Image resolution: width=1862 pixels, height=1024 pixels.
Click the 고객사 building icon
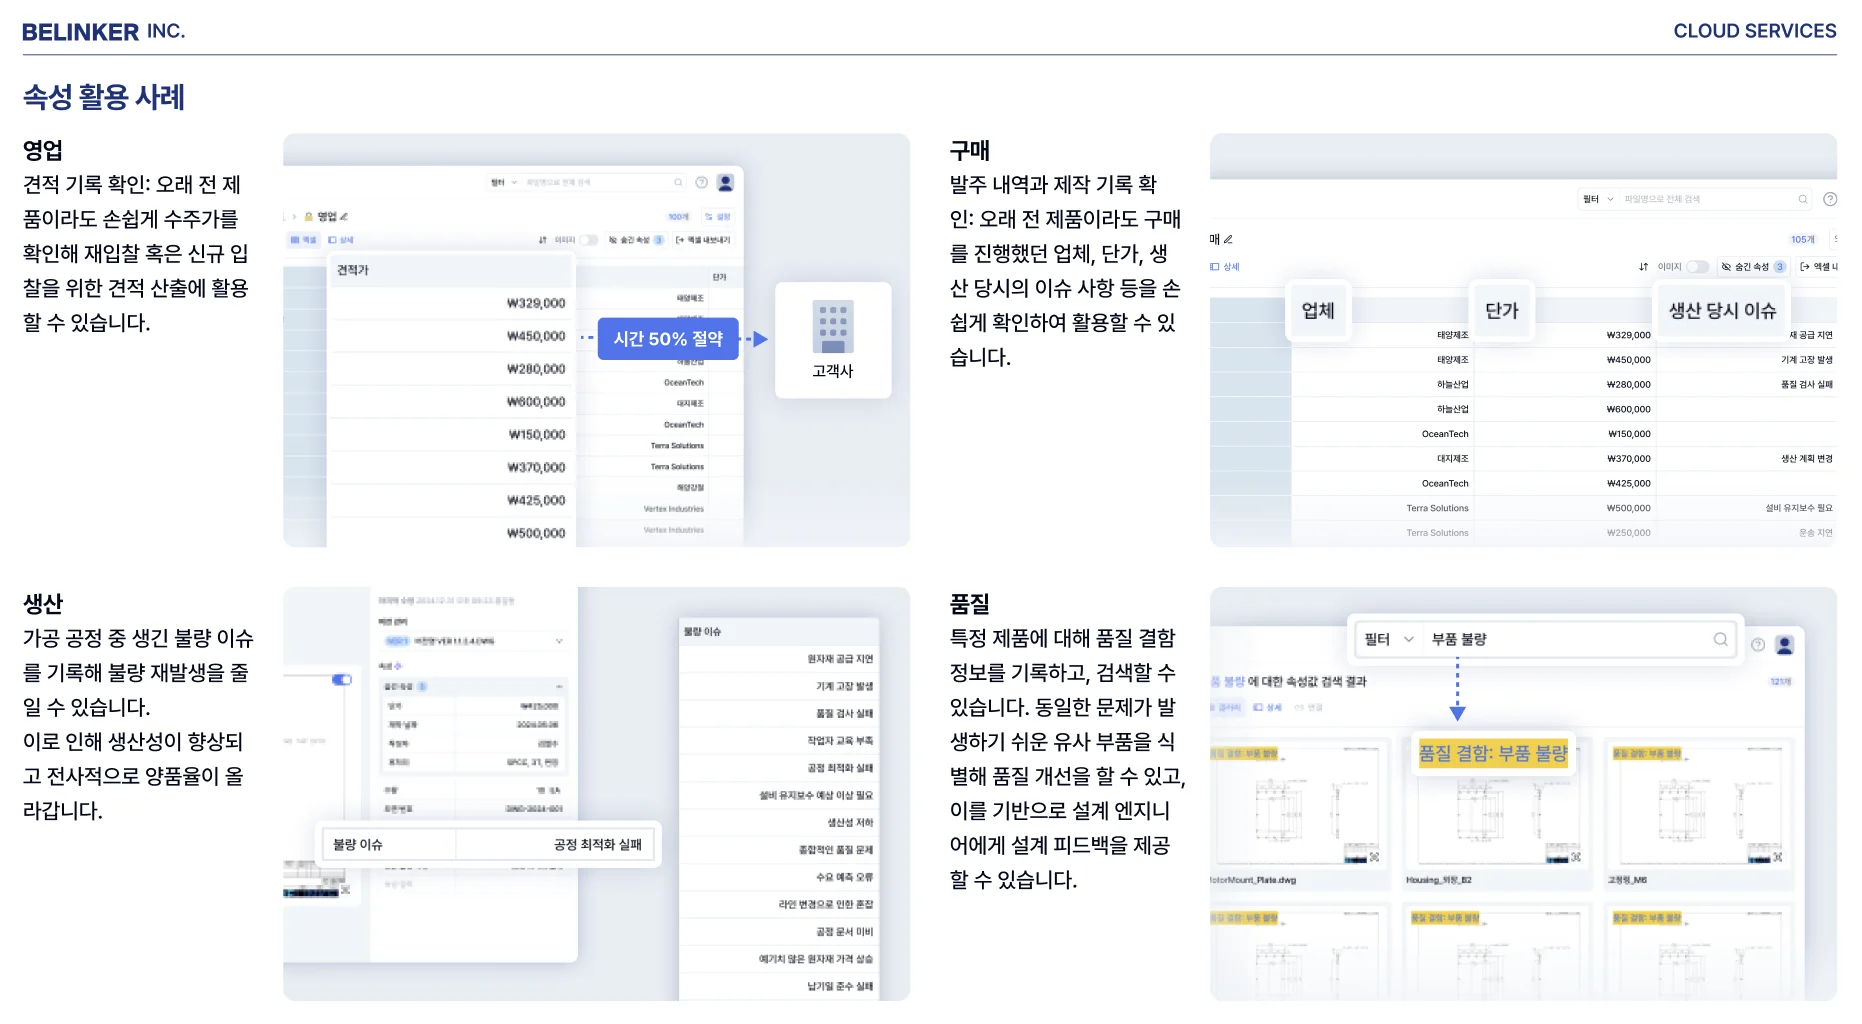point(833,327)
